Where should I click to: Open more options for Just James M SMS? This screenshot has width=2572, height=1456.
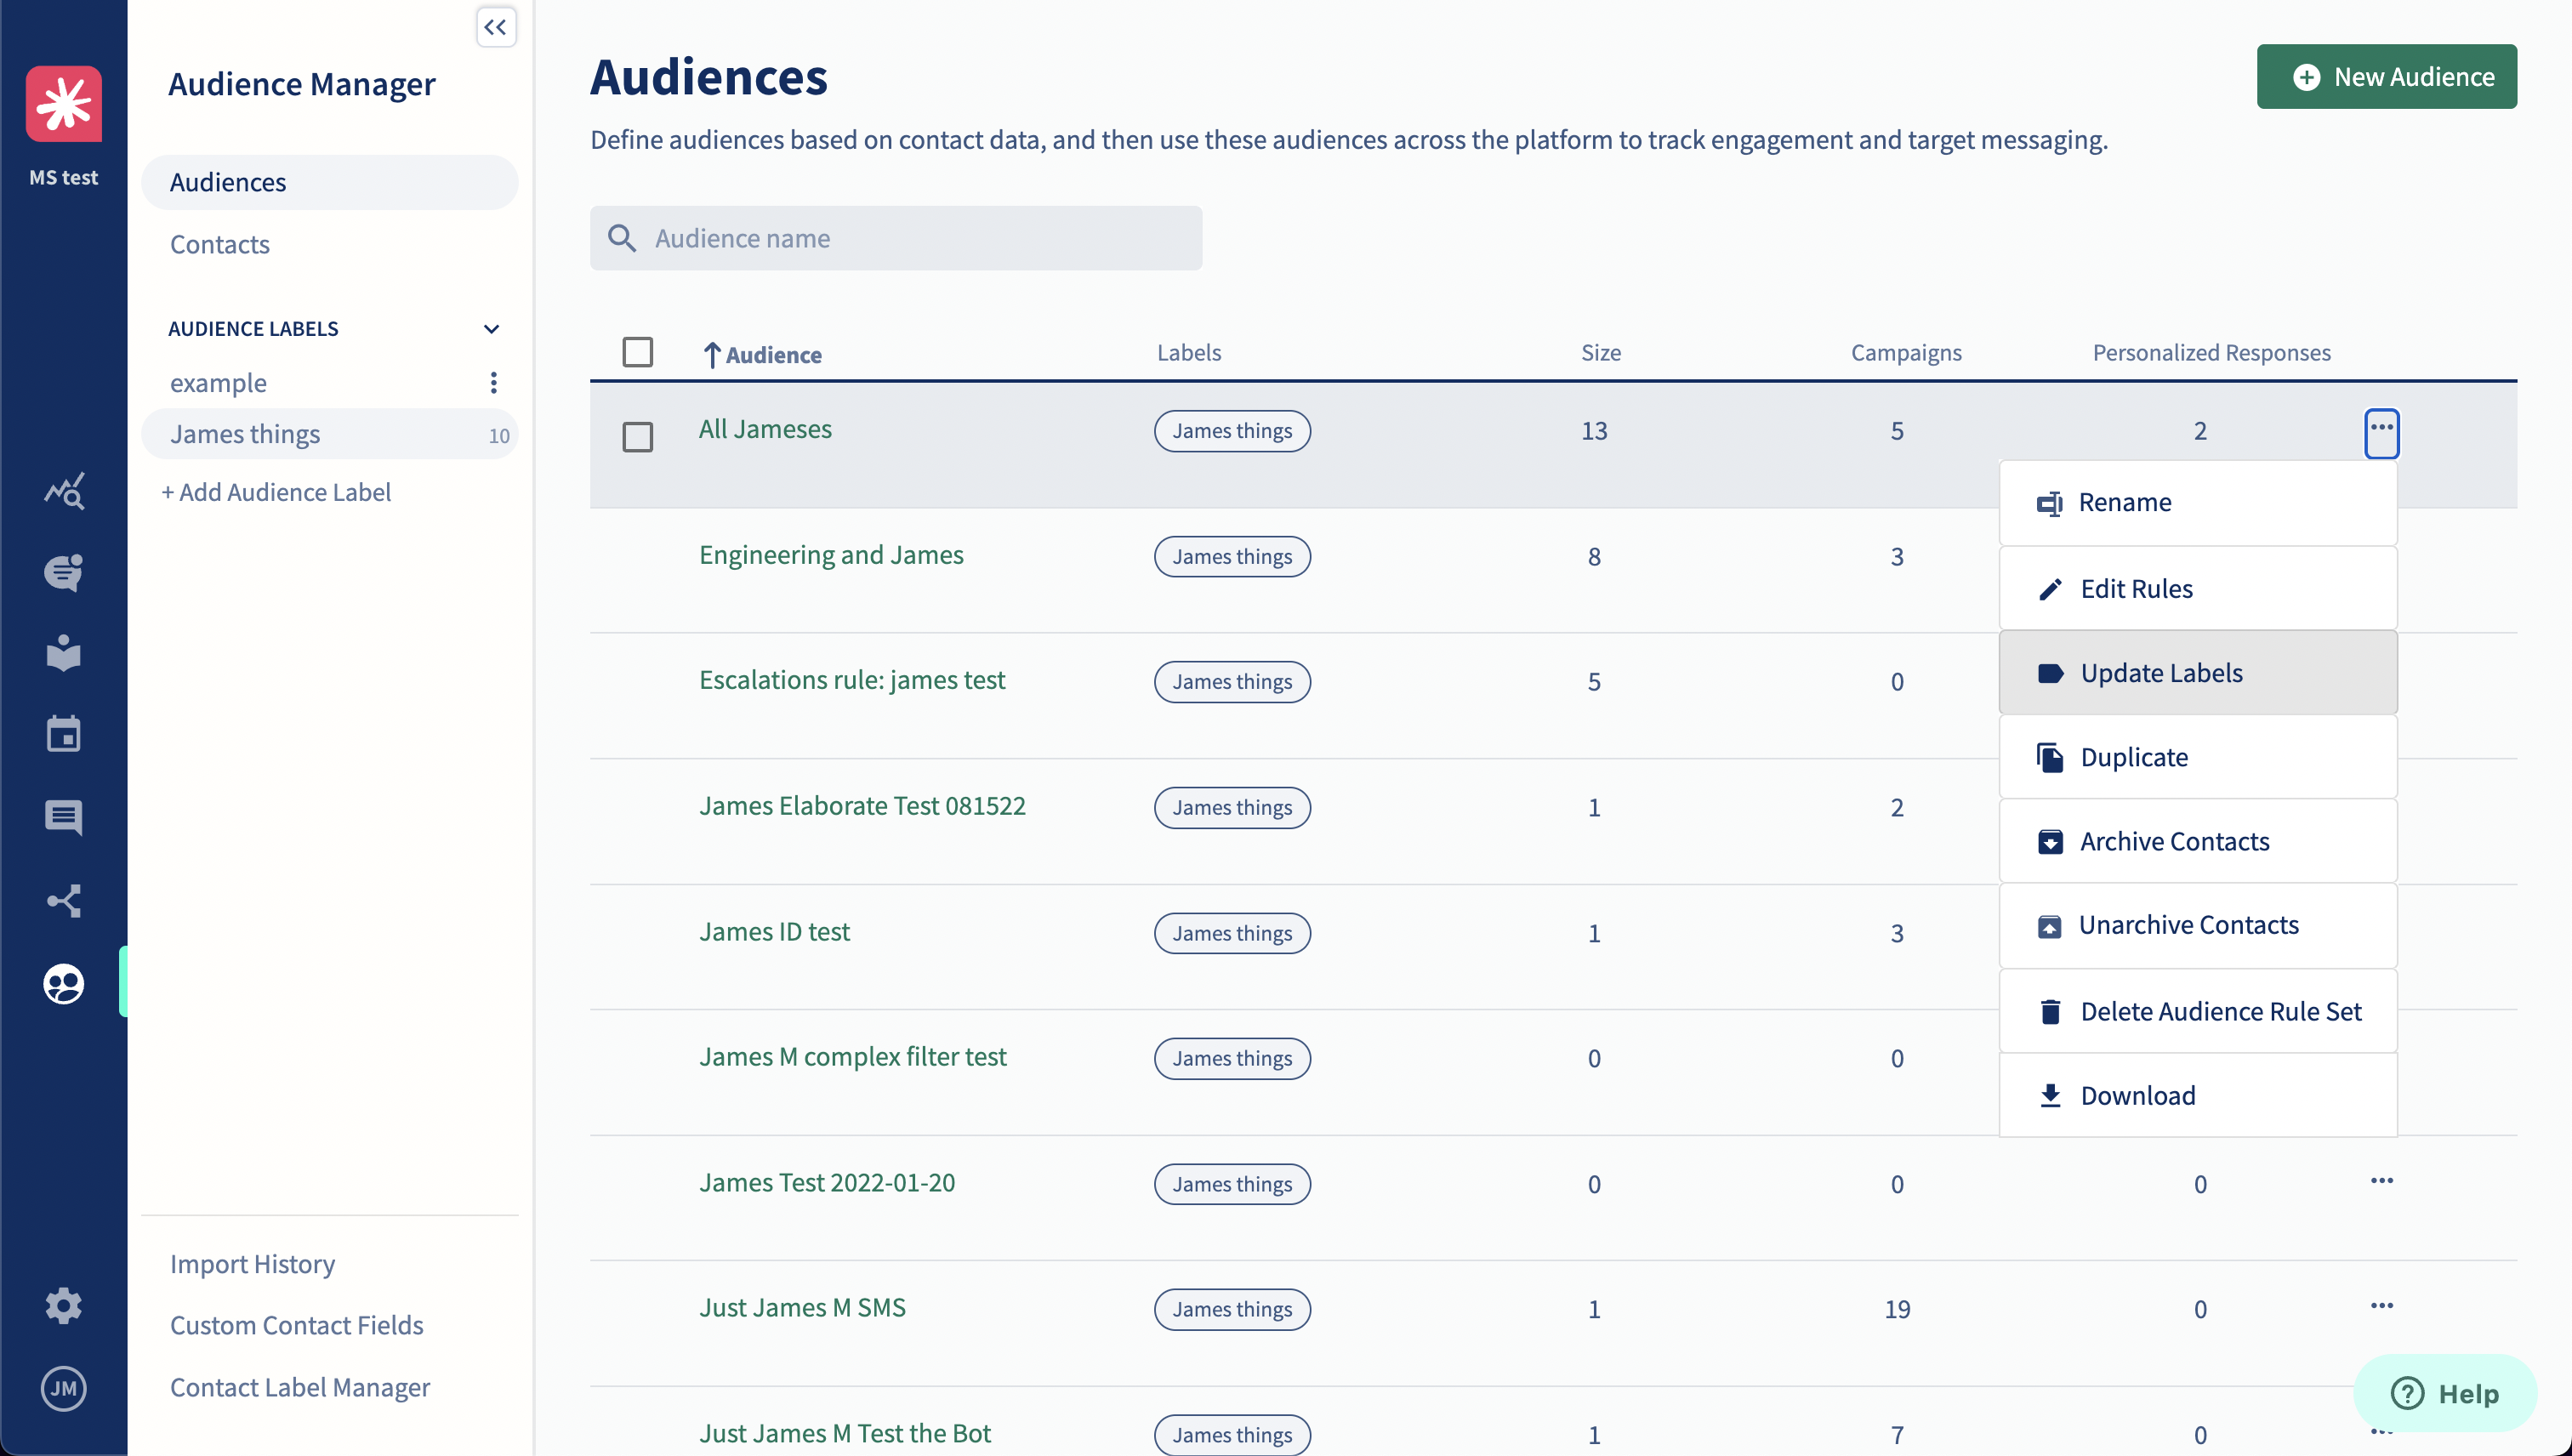(x=2381, y=1306)
